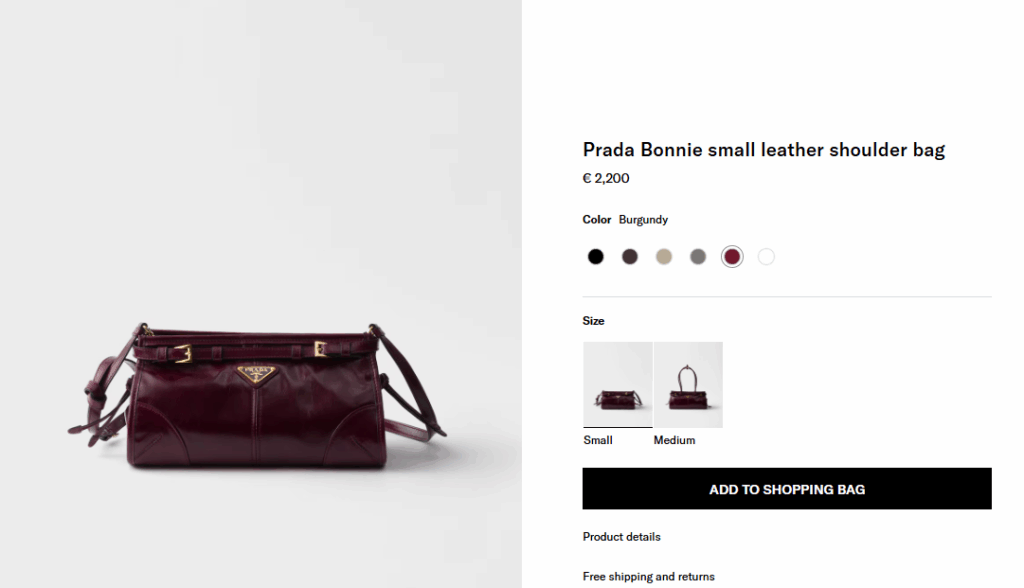Screen dimensions: 1024x588
Task: Choose the Medium size bag thumbnail
Action: coord(688,385)
